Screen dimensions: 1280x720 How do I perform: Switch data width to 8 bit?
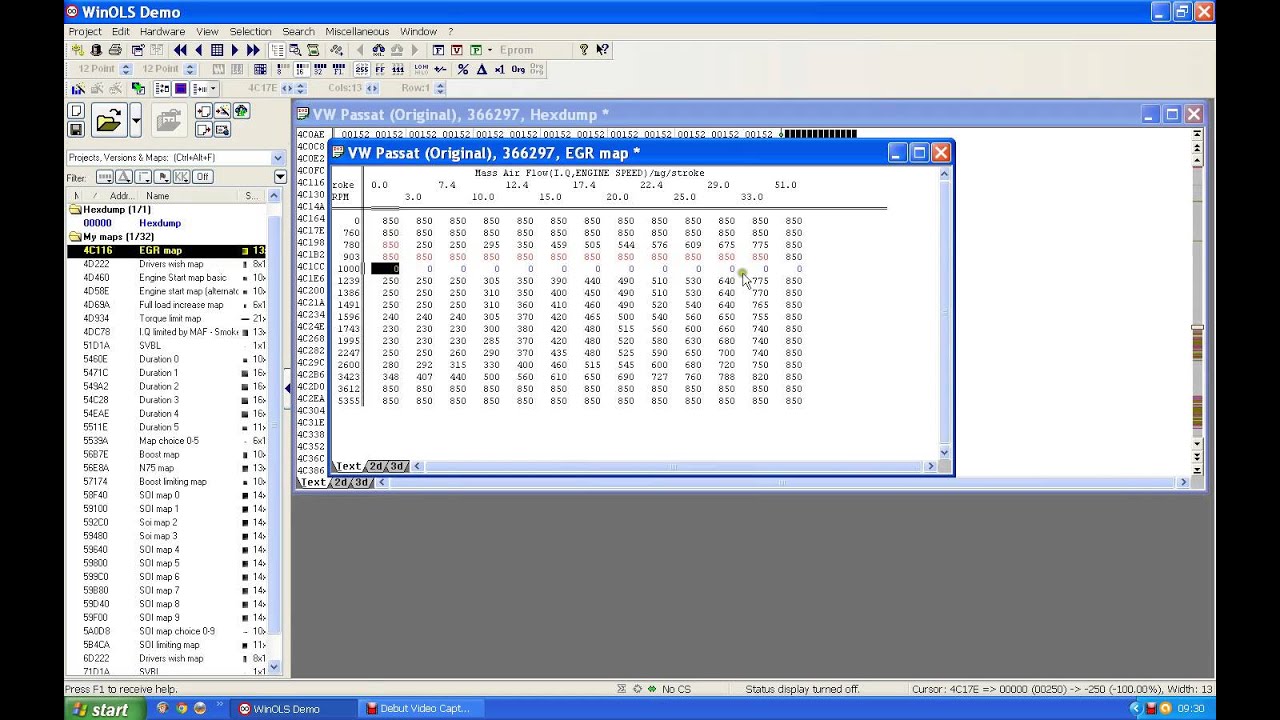(282, 69)
